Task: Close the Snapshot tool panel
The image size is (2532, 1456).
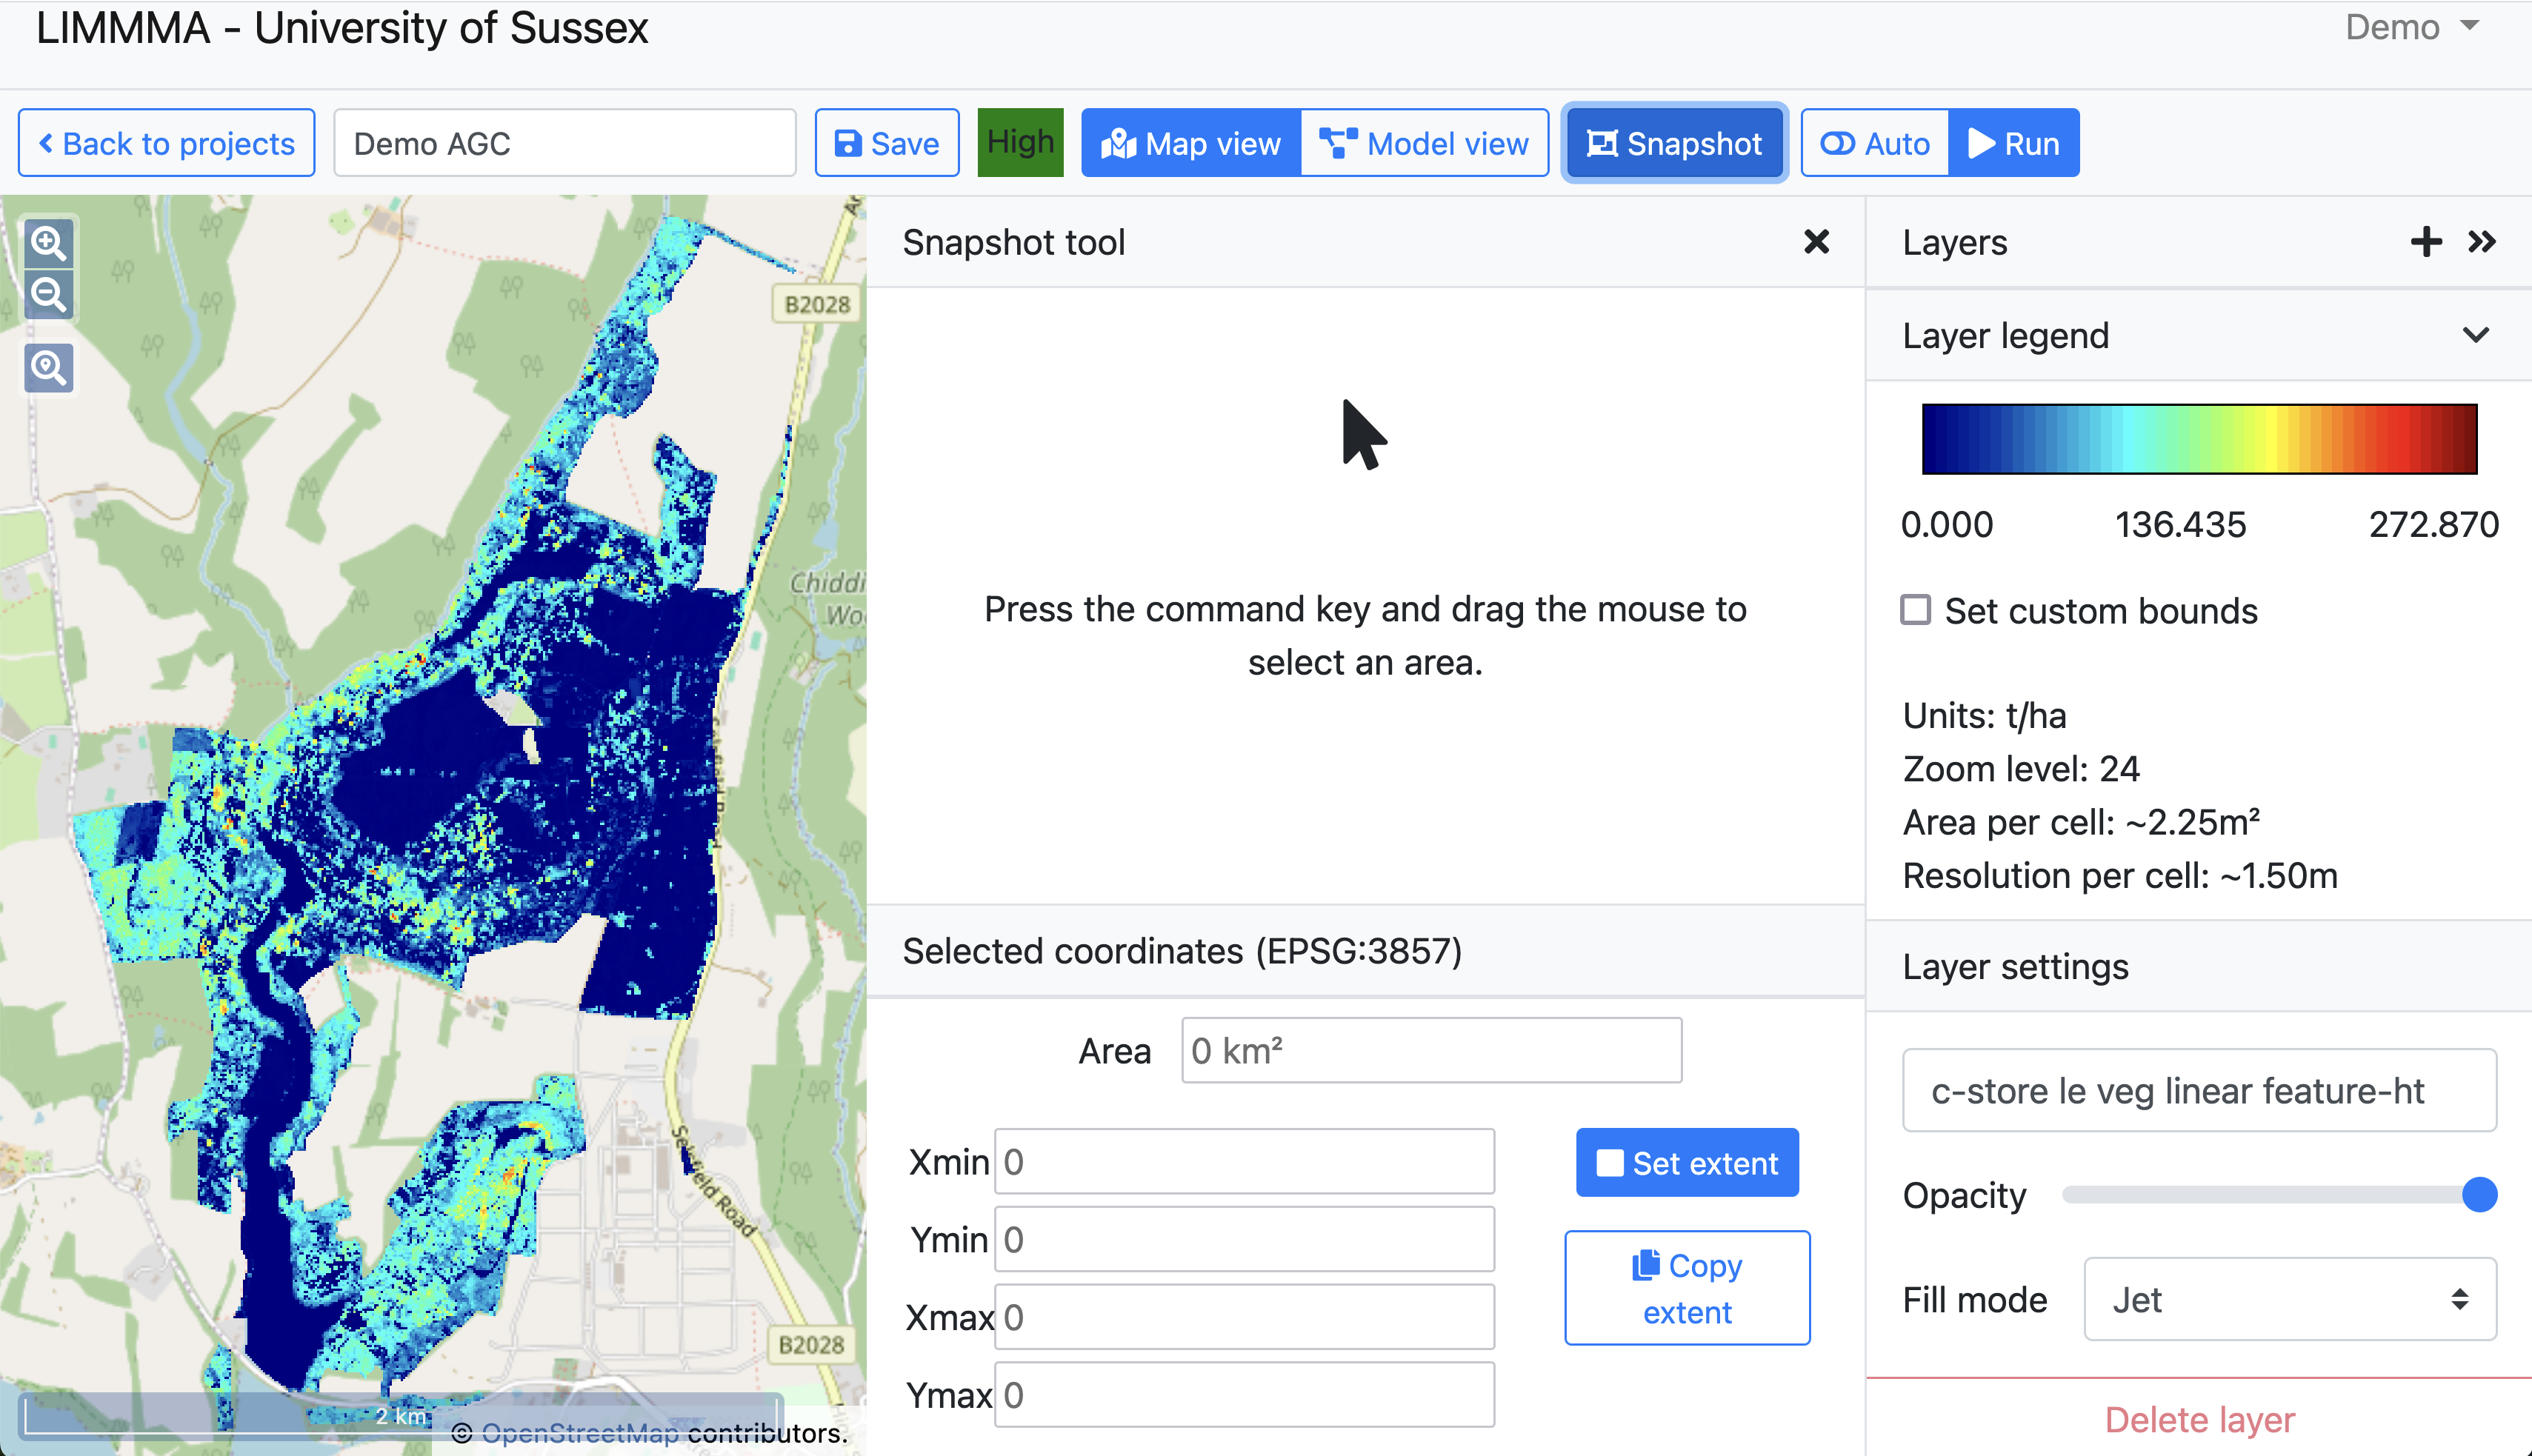Action: 1816,242
